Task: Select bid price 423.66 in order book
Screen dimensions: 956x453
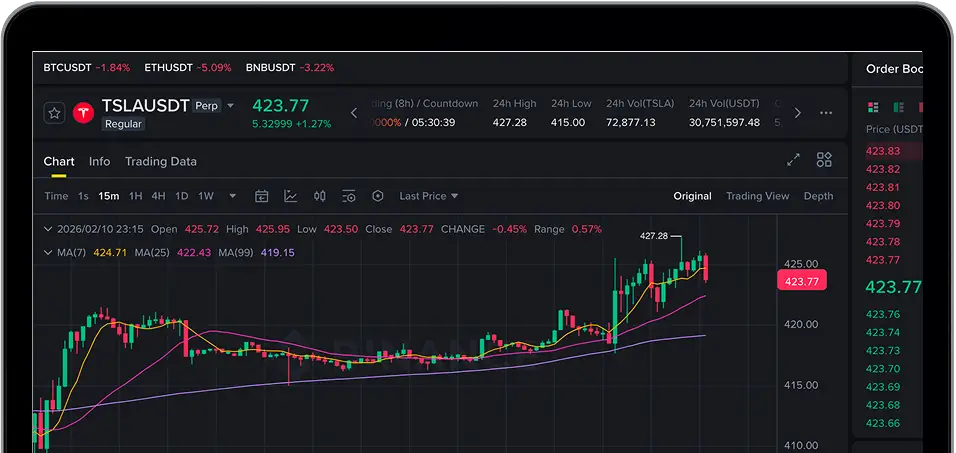Action: (x=883, y=424)
